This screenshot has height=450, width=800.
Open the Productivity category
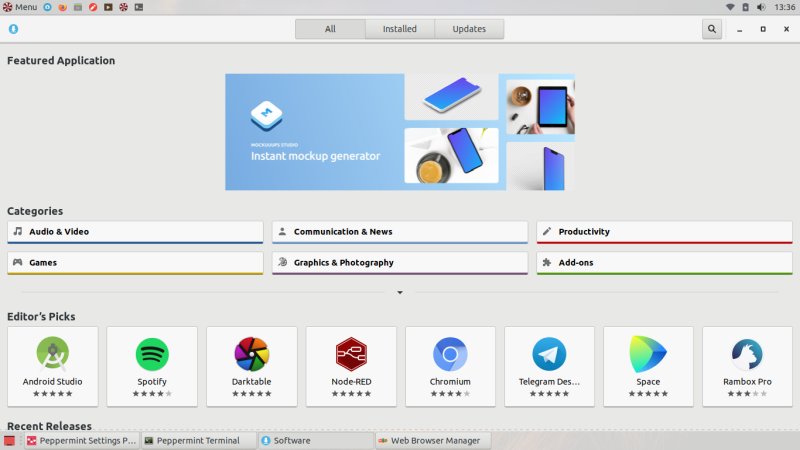pos(664,232)
